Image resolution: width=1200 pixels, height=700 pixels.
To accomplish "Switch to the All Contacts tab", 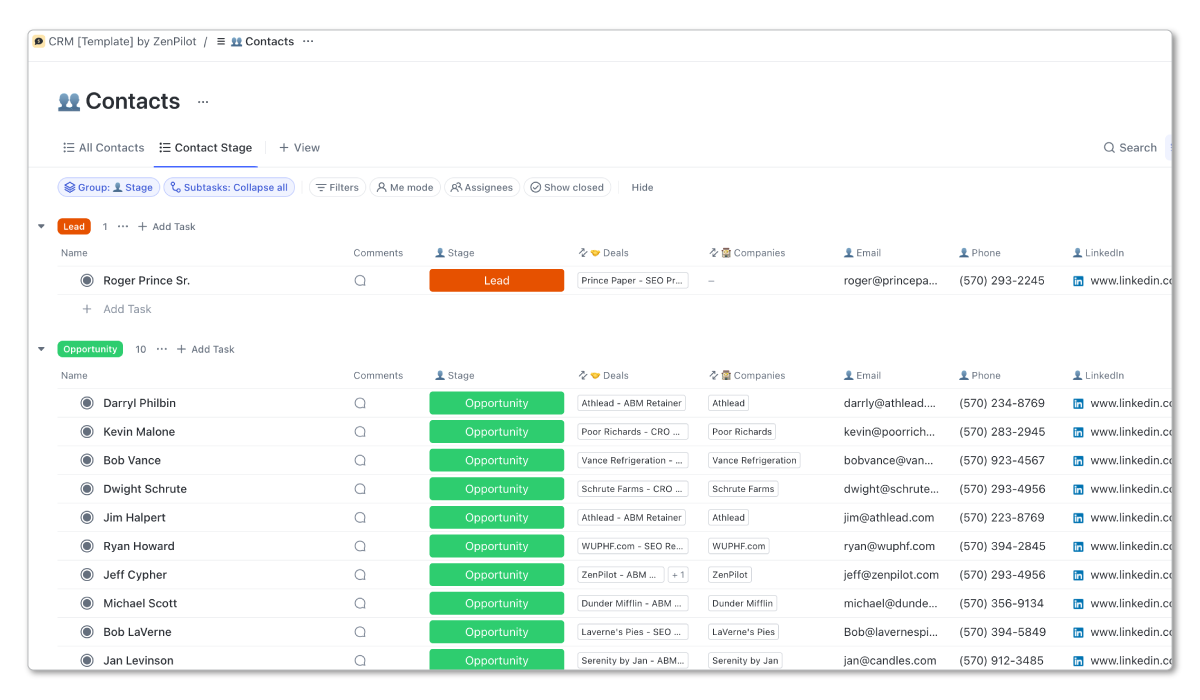I will click(x=103, y=147).
